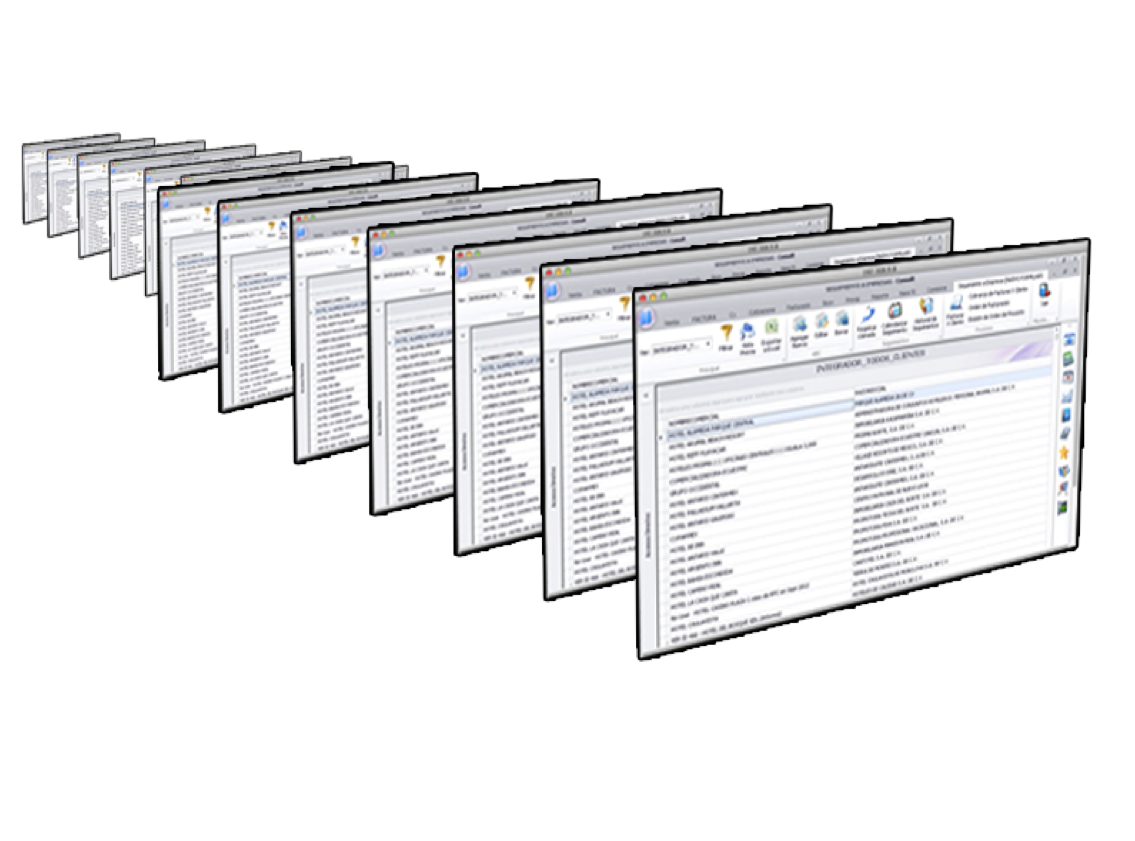
Task: Switch to the FACTURA ribbon tab in front window
Action: pos(703,317)
